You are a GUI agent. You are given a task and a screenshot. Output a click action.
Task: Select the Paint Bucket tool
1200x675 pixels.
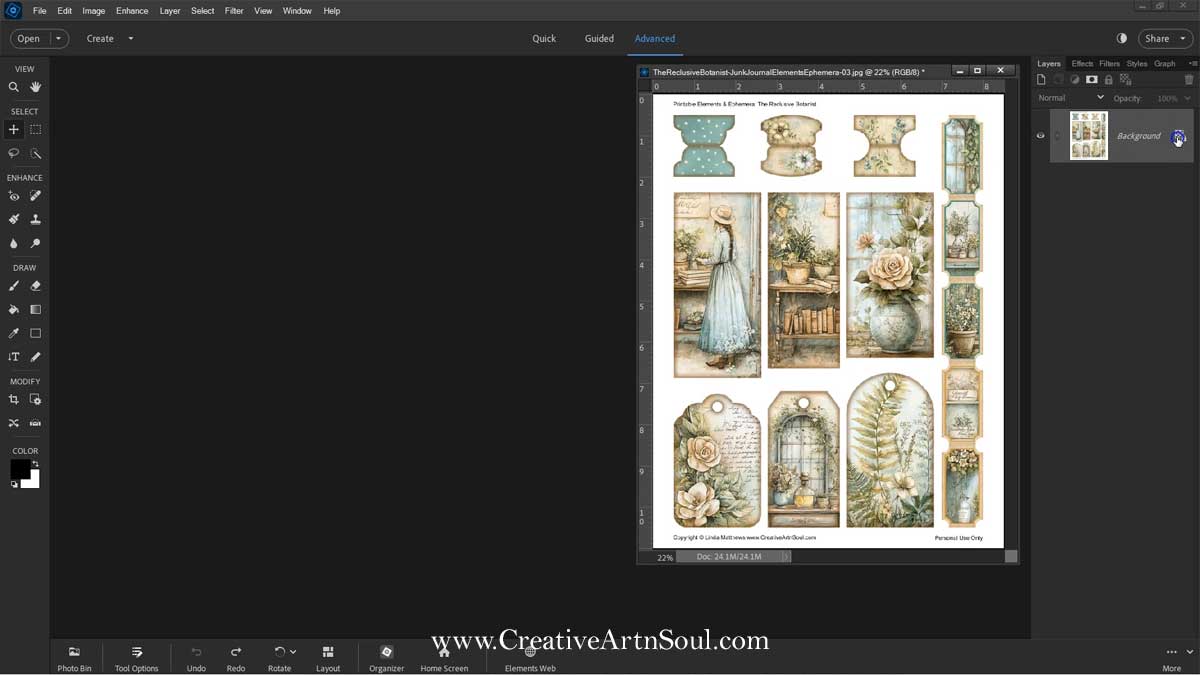(x=14, y=310)
